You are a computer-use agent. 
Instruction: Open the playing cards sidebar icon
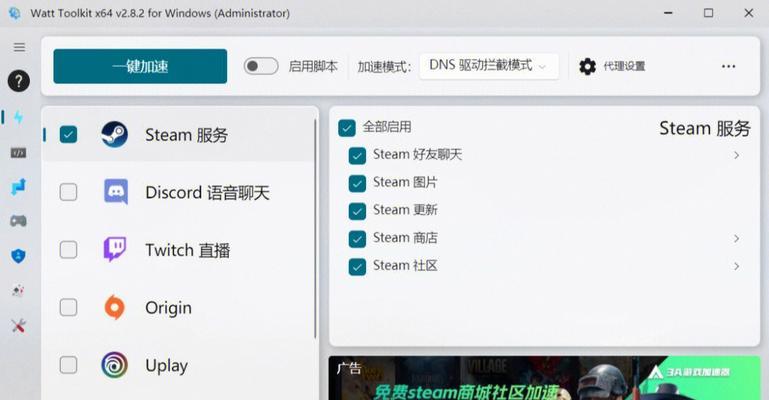point(19,291)
